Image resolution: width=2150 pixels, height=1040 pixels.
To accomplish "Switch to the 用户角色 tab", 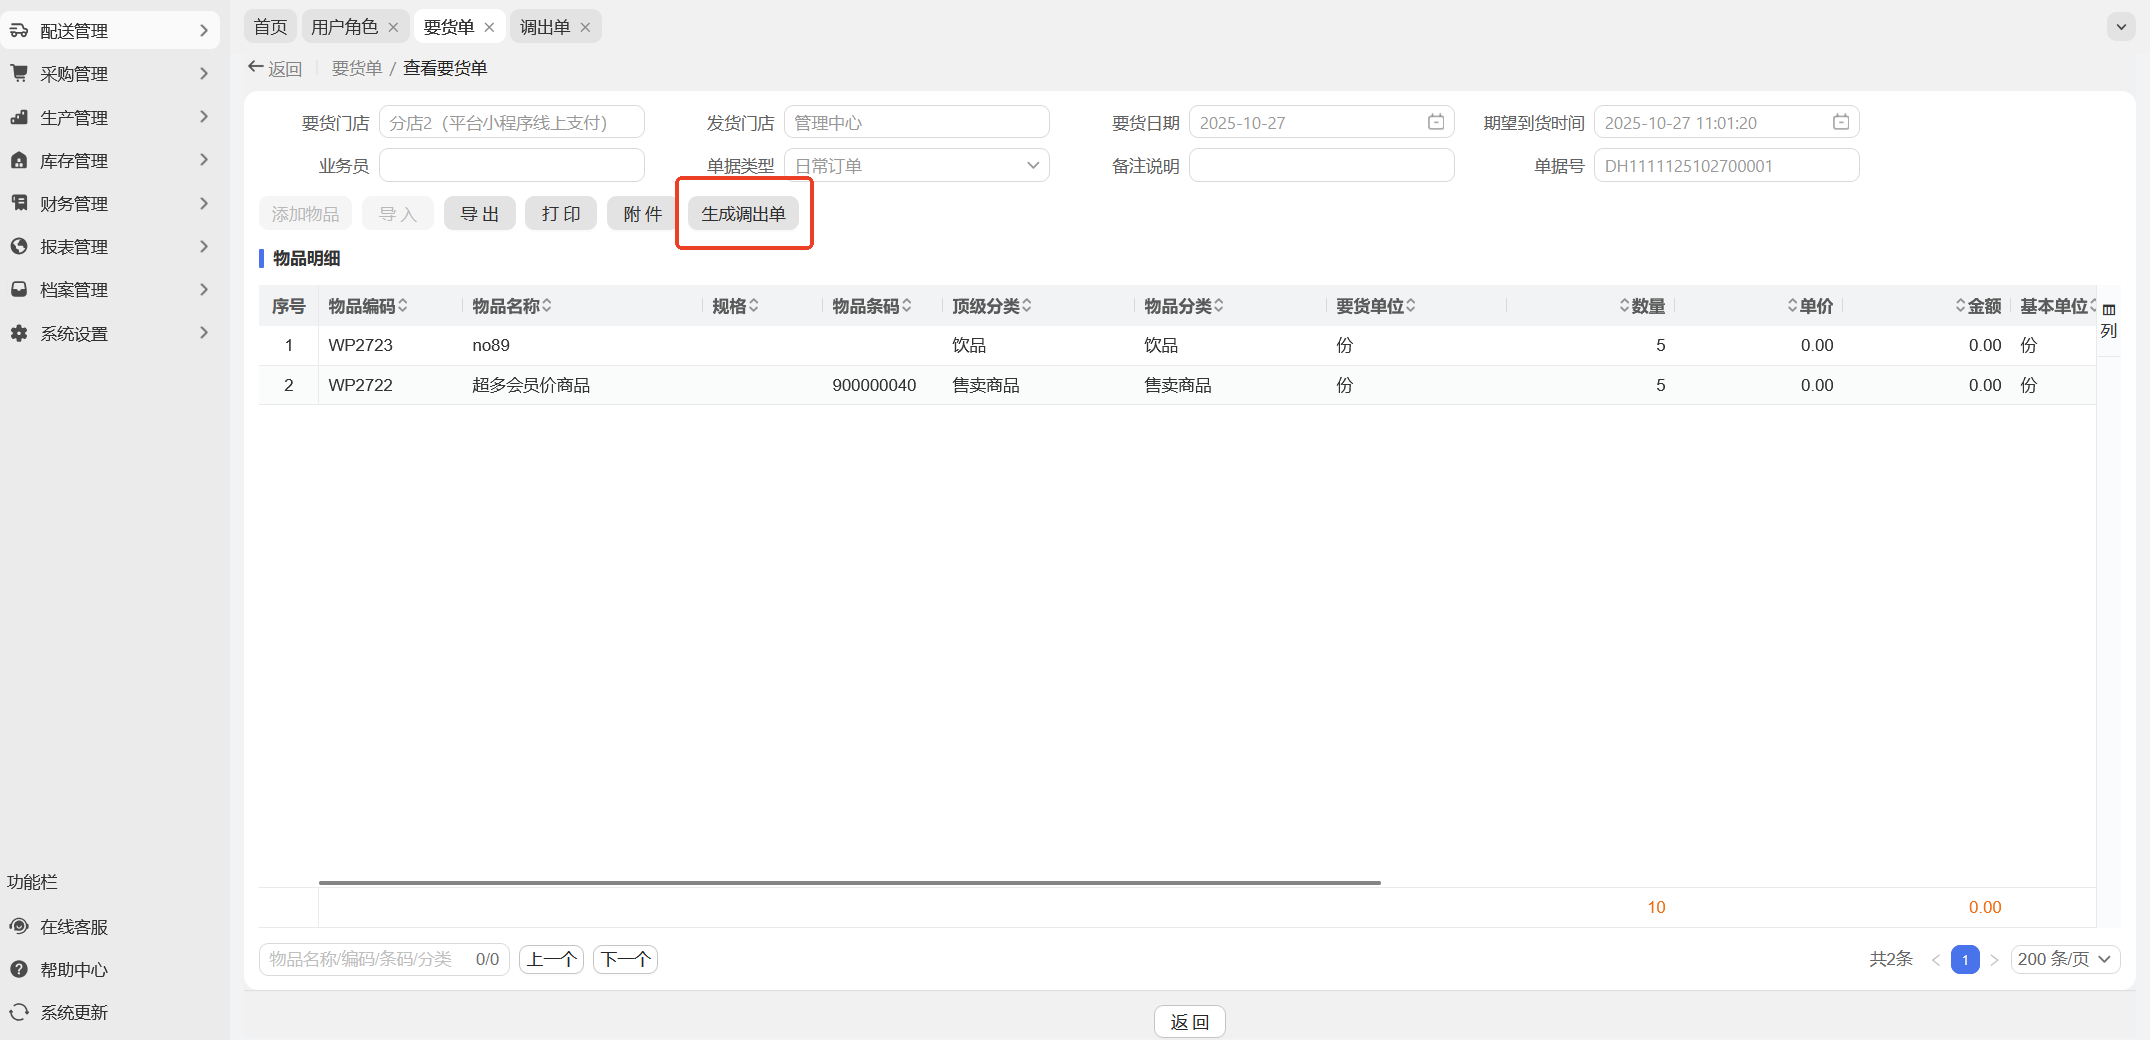I will (x=344, y=27).
